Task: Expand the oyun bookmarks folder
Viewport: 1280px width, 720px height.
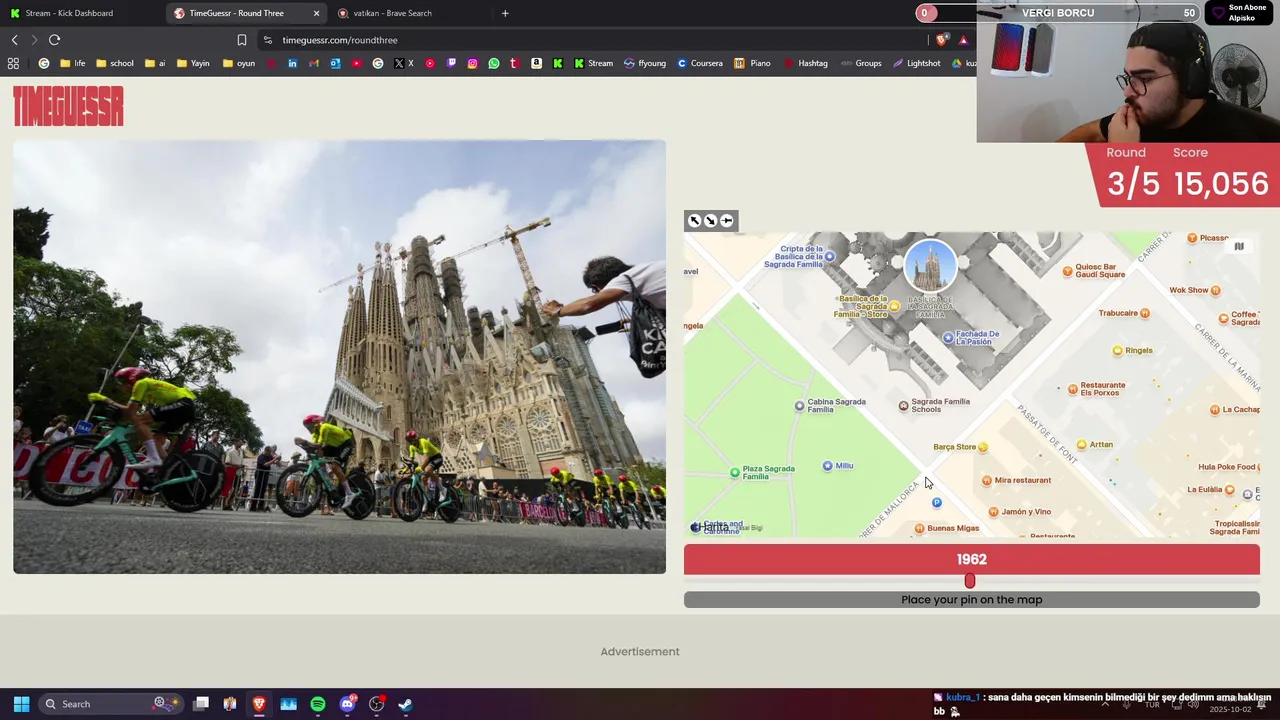Action: click(239, 63)
